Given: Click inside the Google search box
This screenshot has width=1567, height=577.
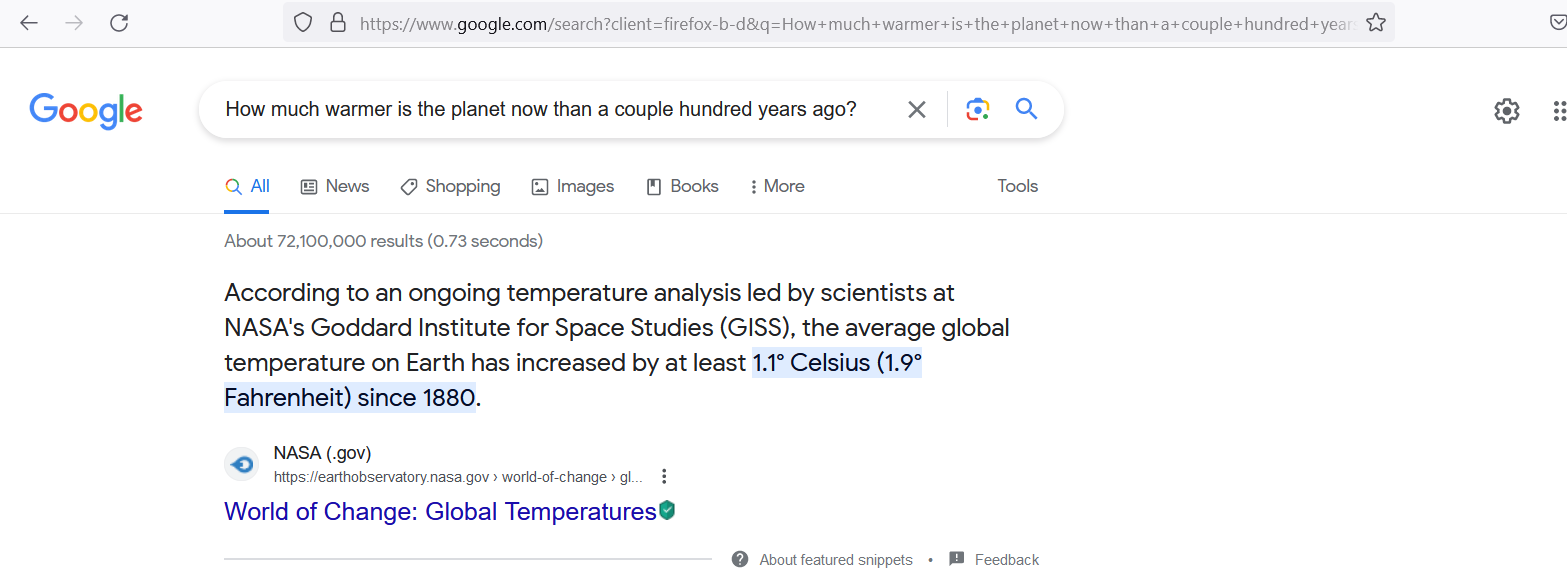Looking at the screenshot, I should [551, 109].
